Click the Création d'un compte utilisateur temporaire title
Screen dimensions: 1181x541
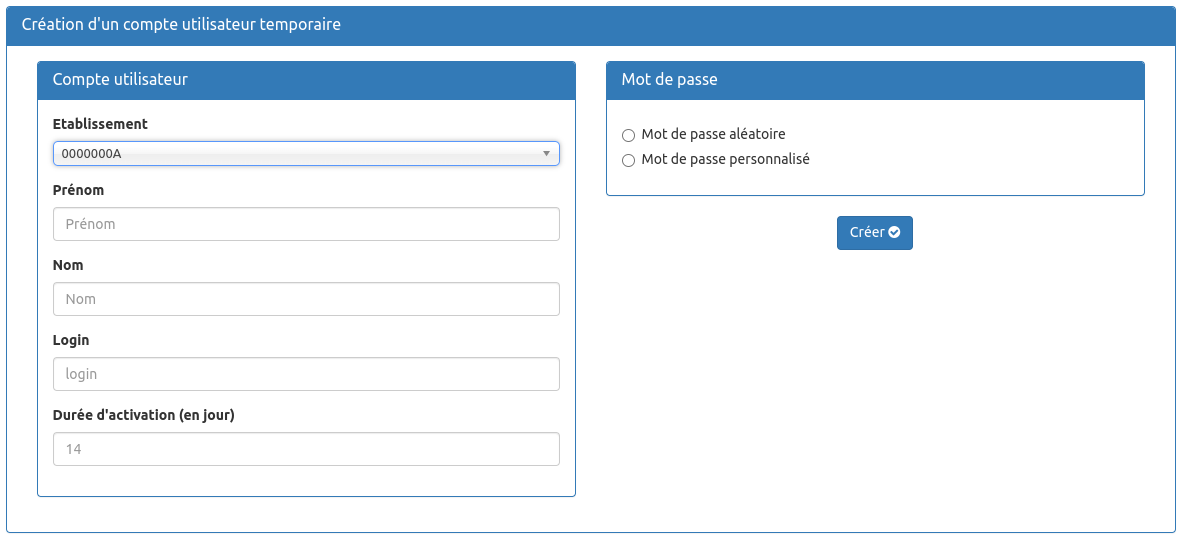pos(181,25)
